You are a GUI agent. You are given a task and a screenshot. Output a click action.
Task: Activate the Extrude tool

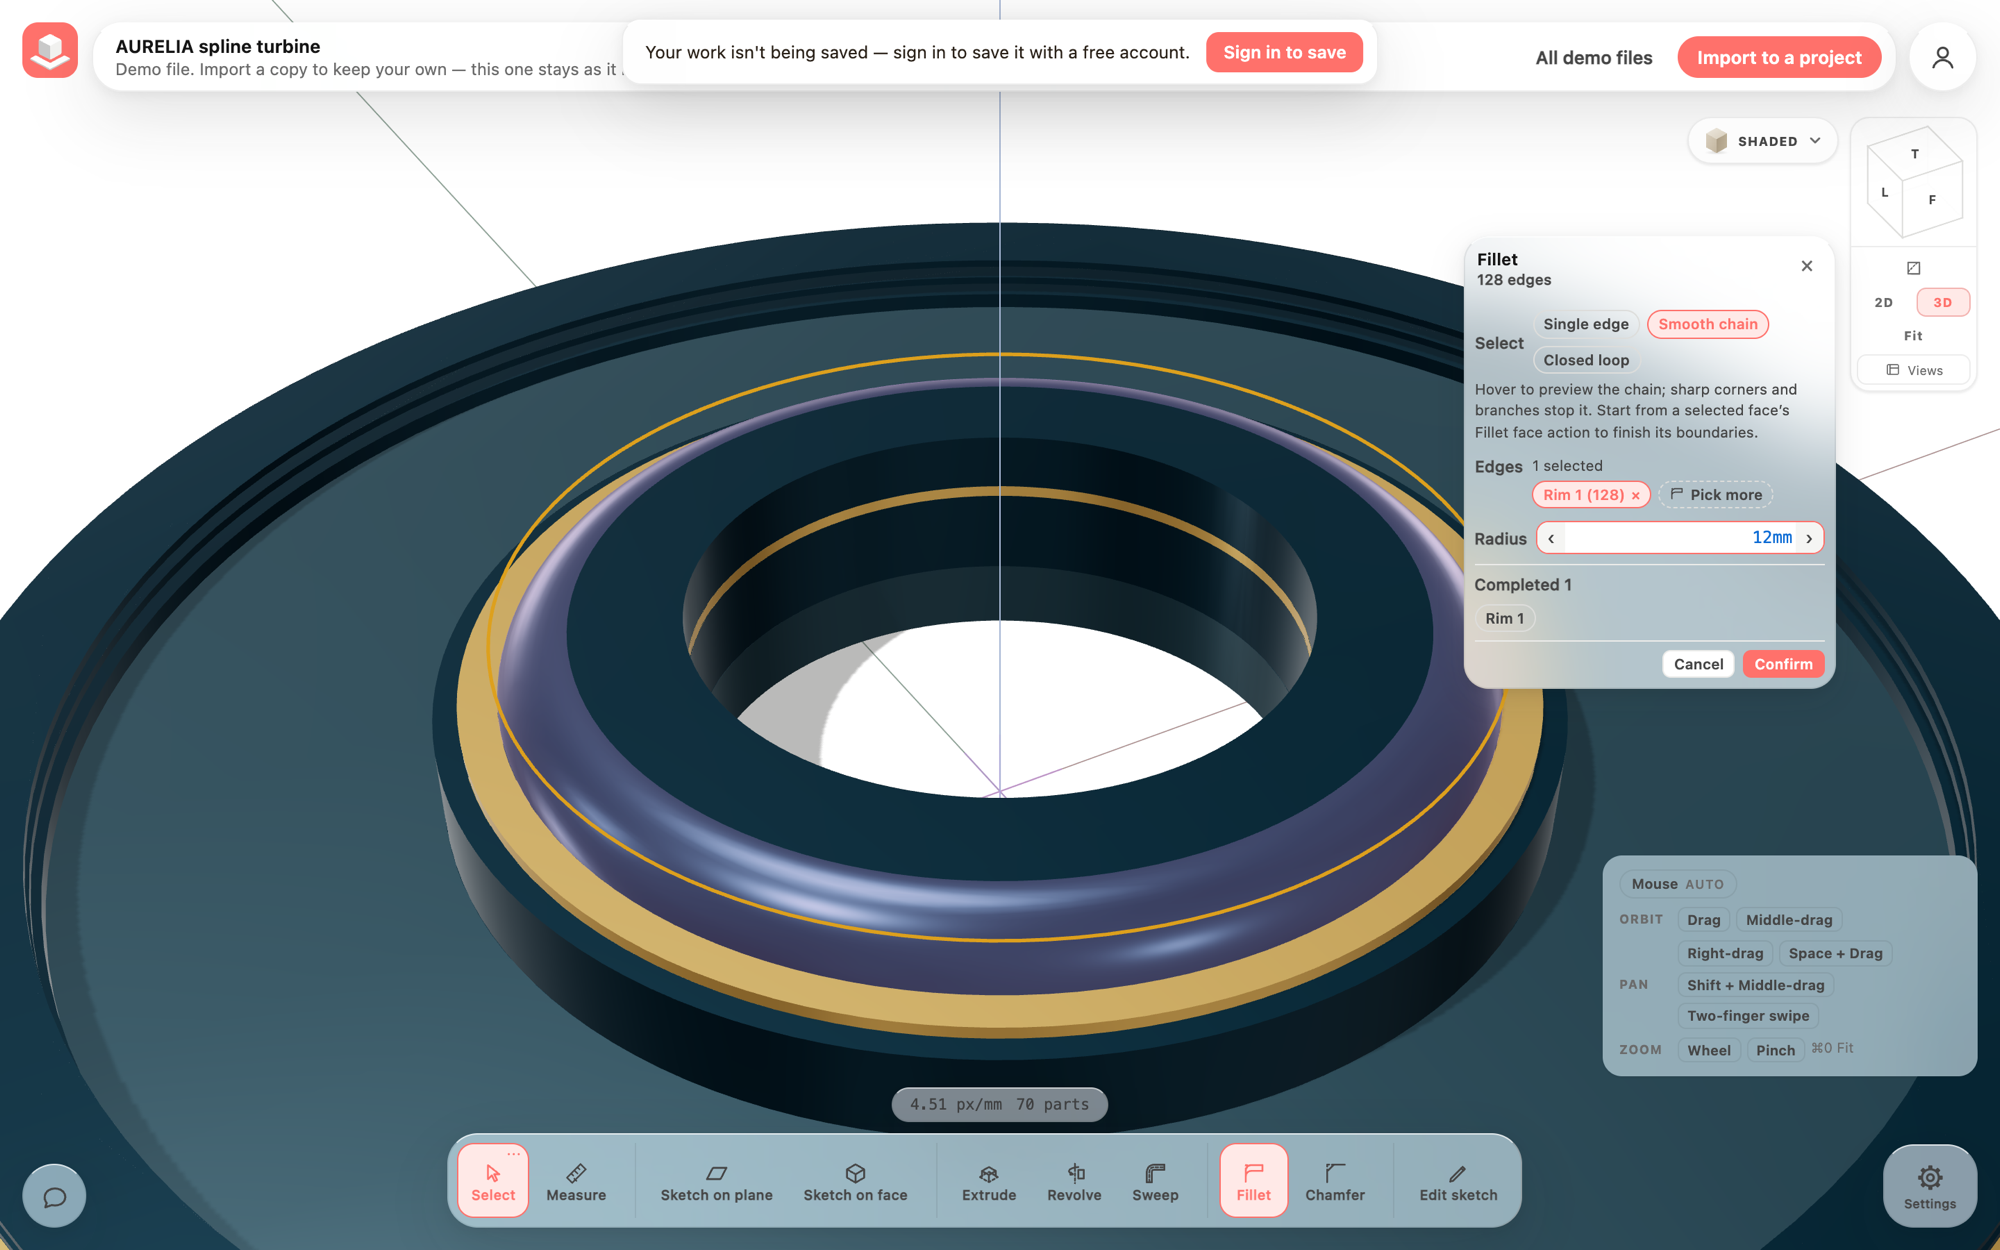(989, 1180)
